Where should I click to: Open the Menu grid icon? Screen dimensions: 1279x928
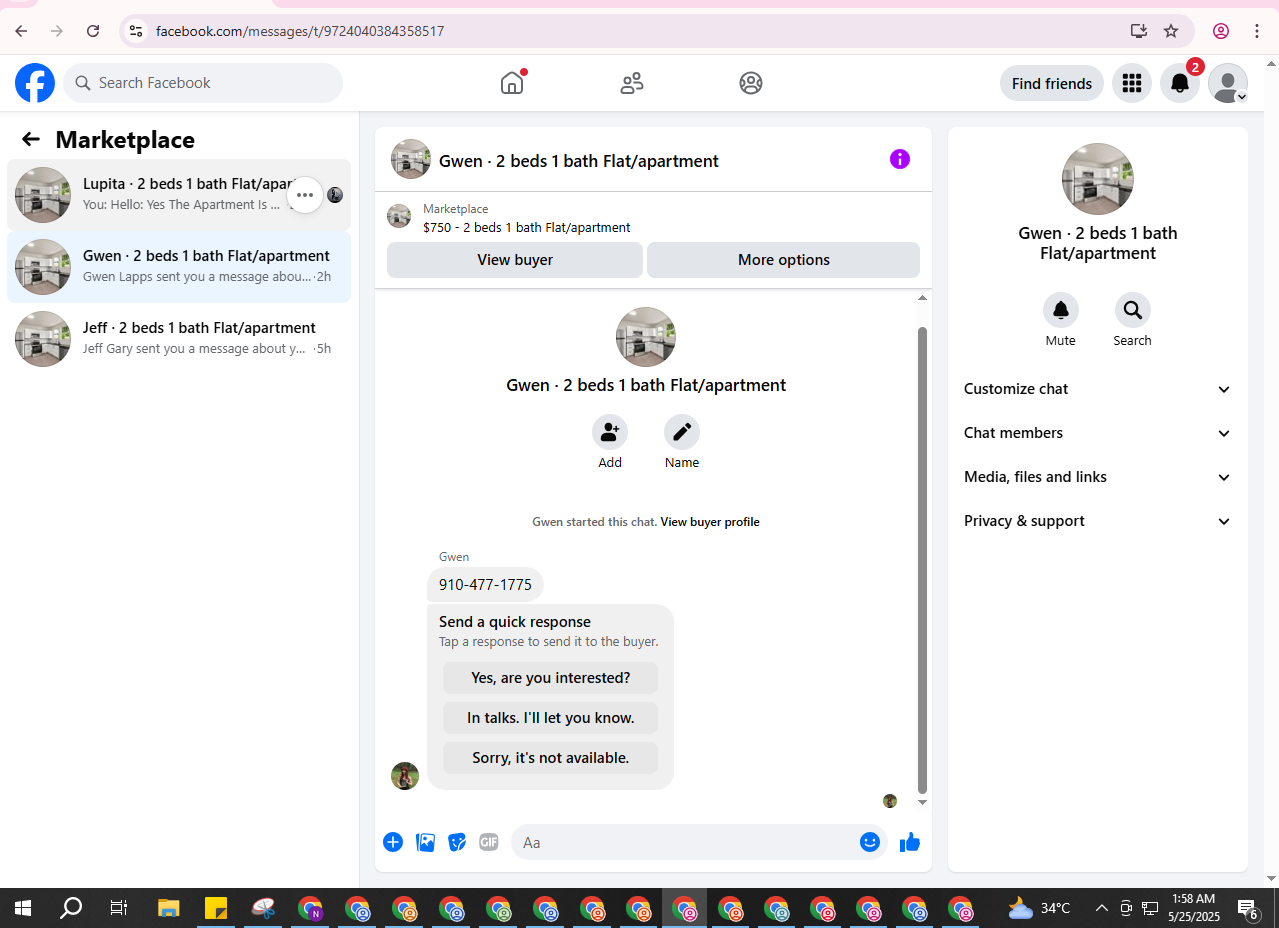1132,83
